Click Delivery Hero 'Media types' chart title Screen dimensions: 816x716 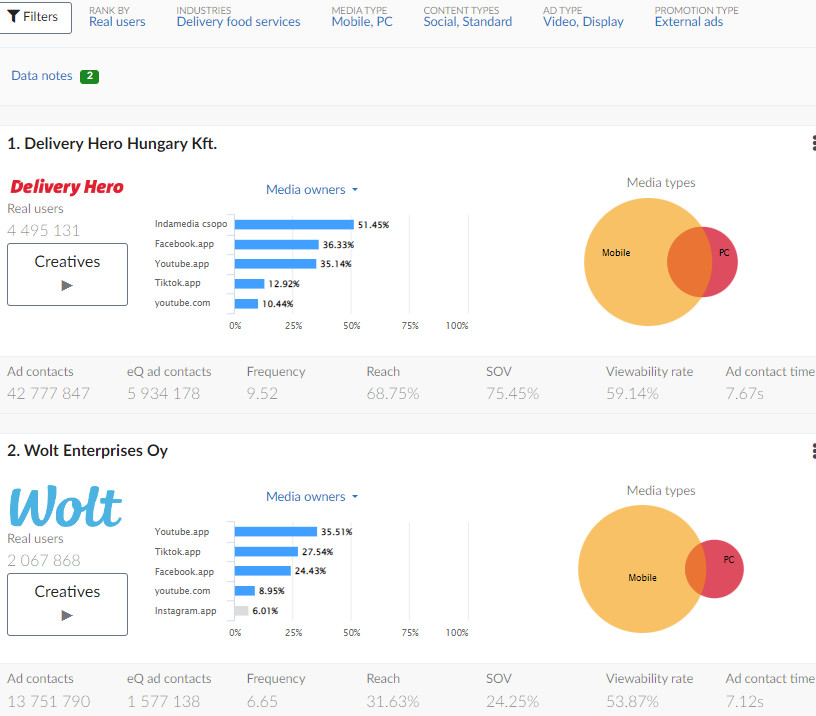[x=661, y=183]
